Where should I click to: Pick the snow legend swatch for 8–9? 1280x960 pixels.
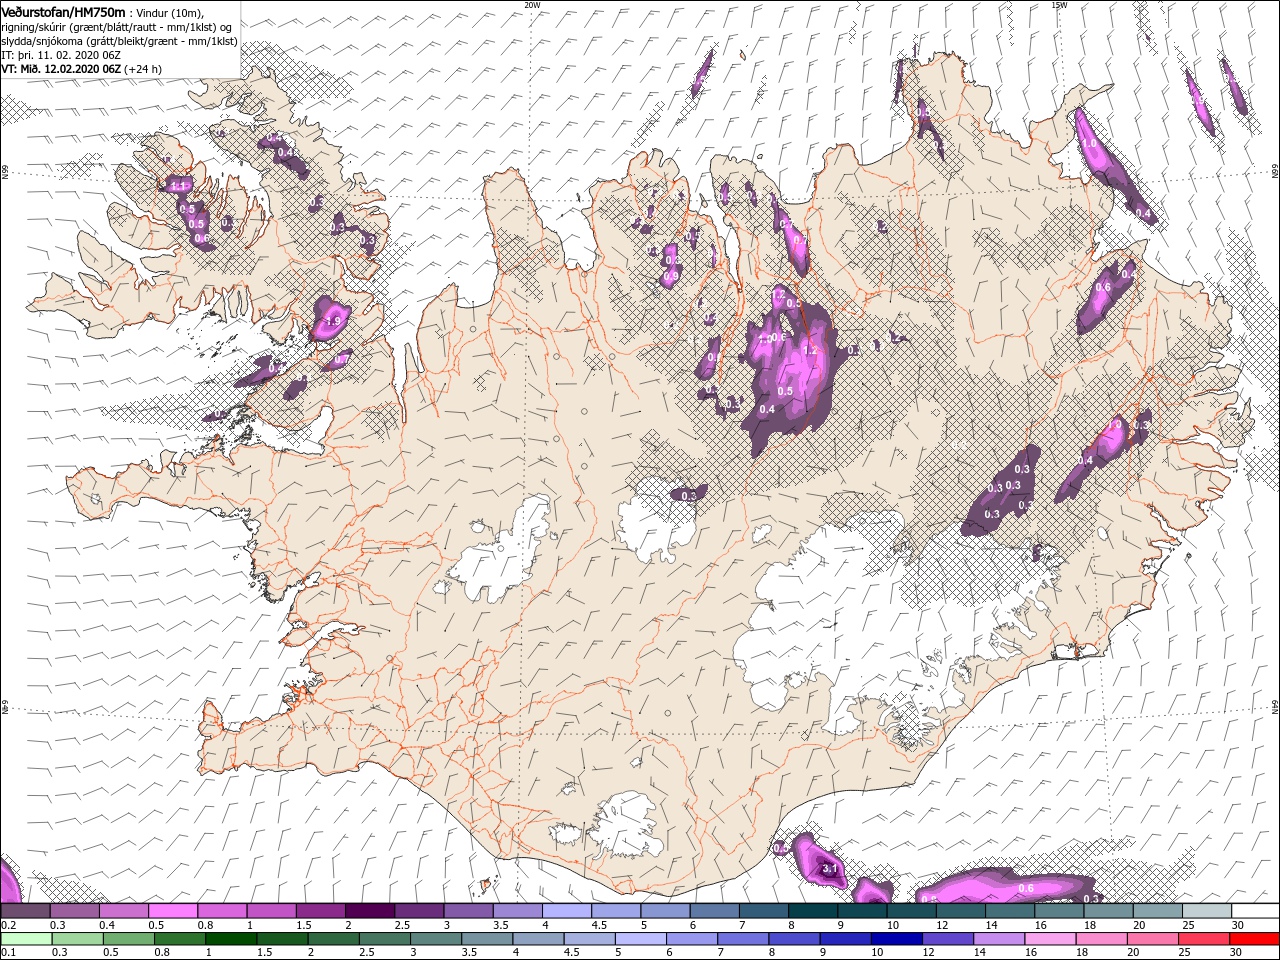tap(813, 911)
